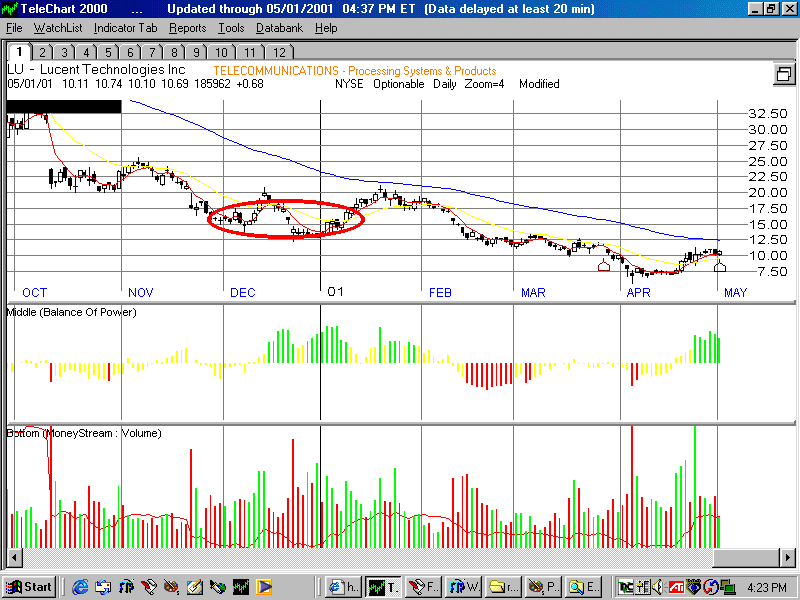800x600 pixels.
Task: Open the File menu
Action: point(14,28)
